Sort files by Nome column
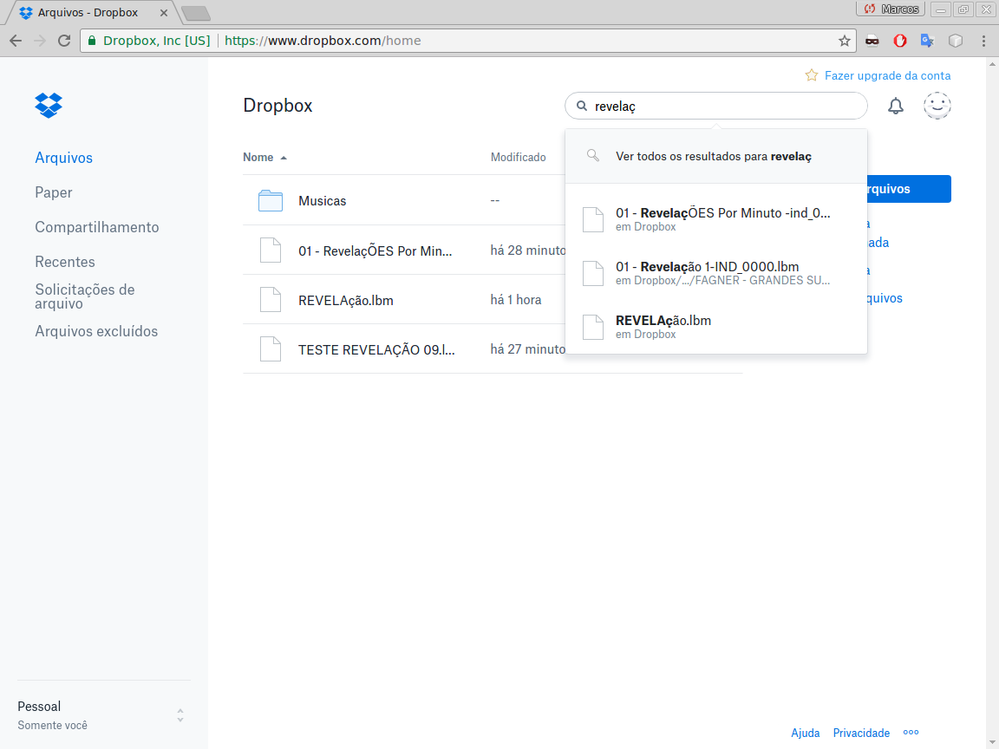Screen dimensions: 999x749 258,157
